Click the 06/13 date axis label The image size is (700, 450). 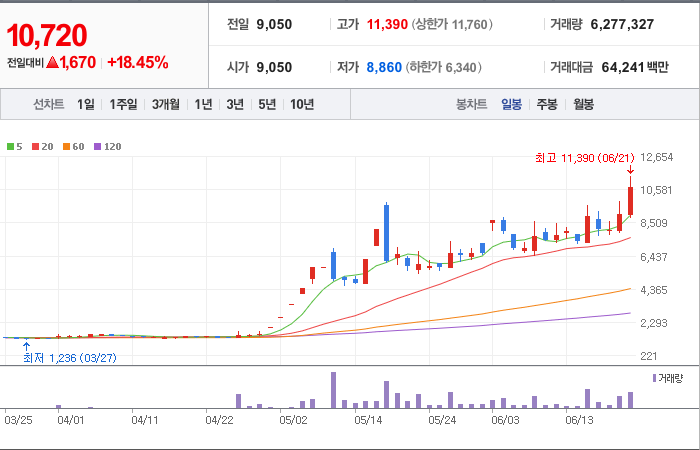coord(579,421)
